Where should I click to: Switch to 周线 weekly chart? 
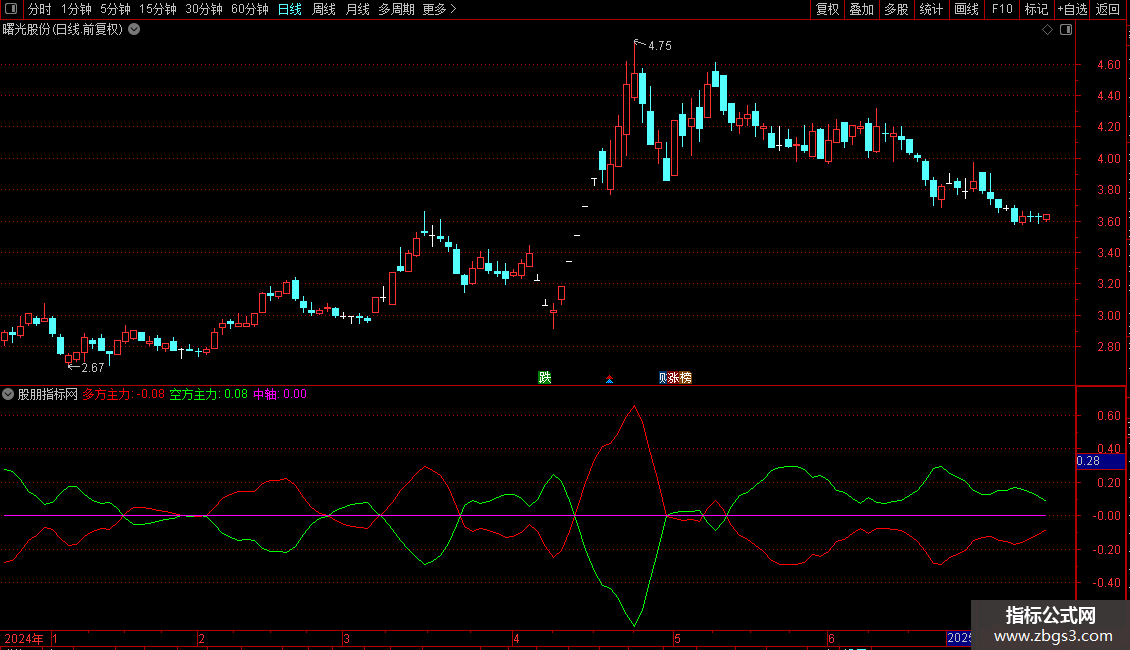[x=324, y=9]
